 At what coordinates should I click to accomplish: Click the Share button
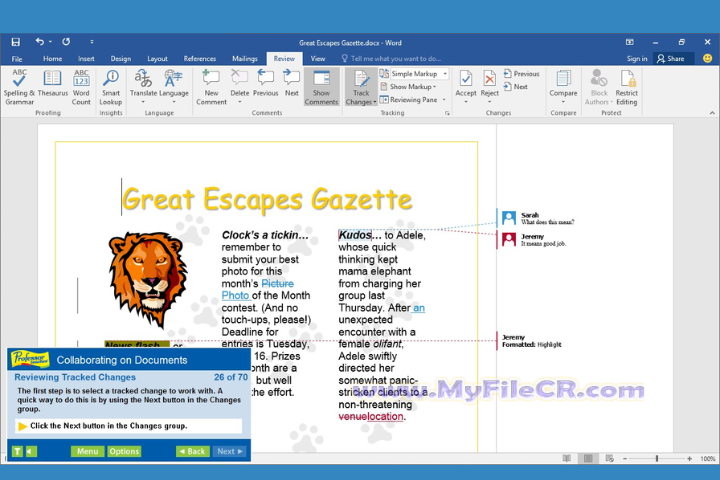pyautogui.click(x=671, y=59)
